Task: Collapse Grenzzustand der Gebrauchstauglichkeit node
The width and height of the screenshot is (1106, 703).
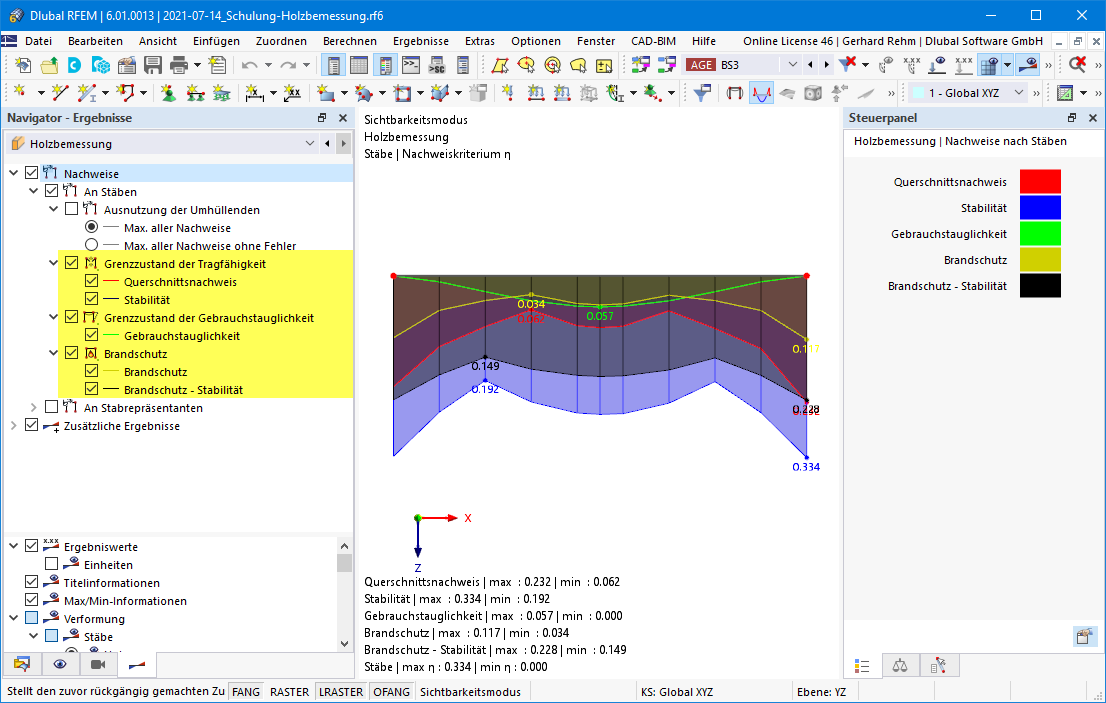Action: click(x=53, y=317)
